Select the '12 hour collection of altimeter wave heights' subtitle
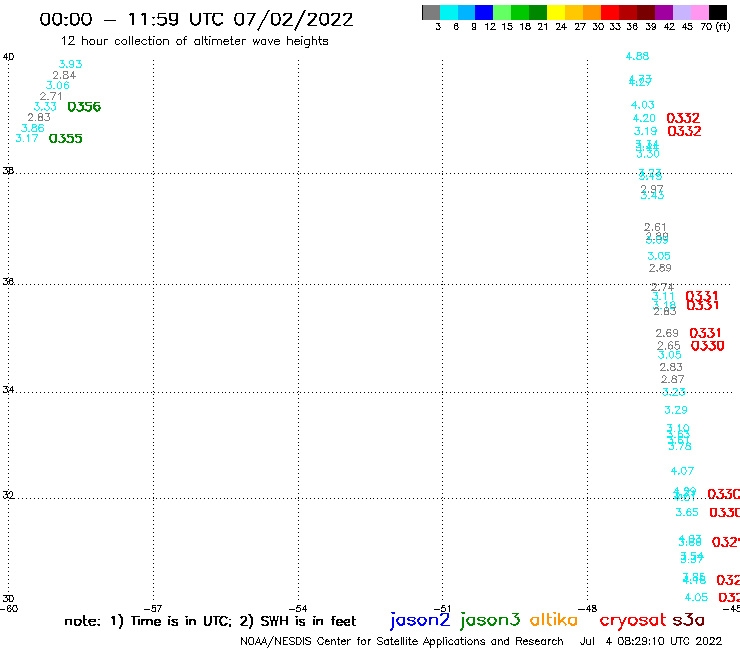 194,41
